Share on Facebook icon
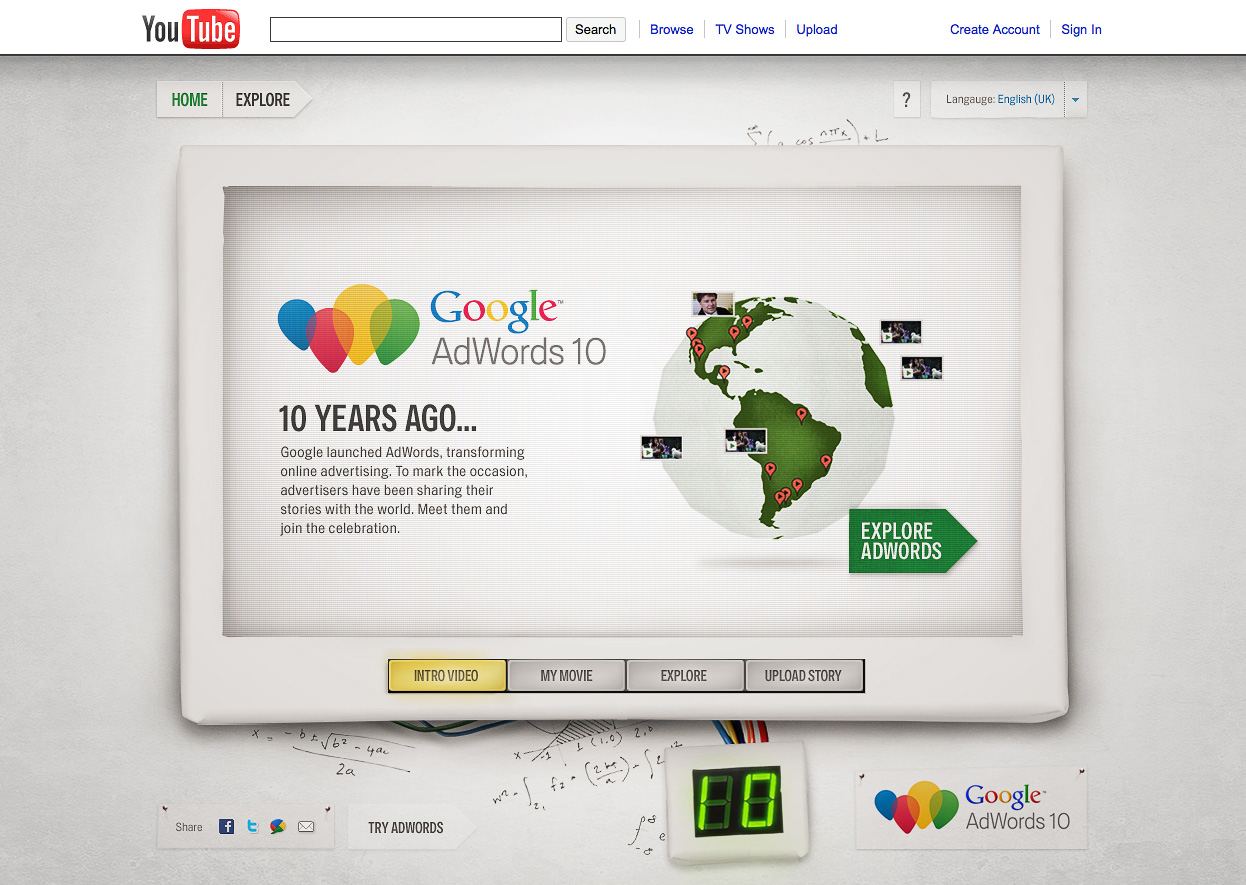1246x885 pixels. [x=227, y=826]
